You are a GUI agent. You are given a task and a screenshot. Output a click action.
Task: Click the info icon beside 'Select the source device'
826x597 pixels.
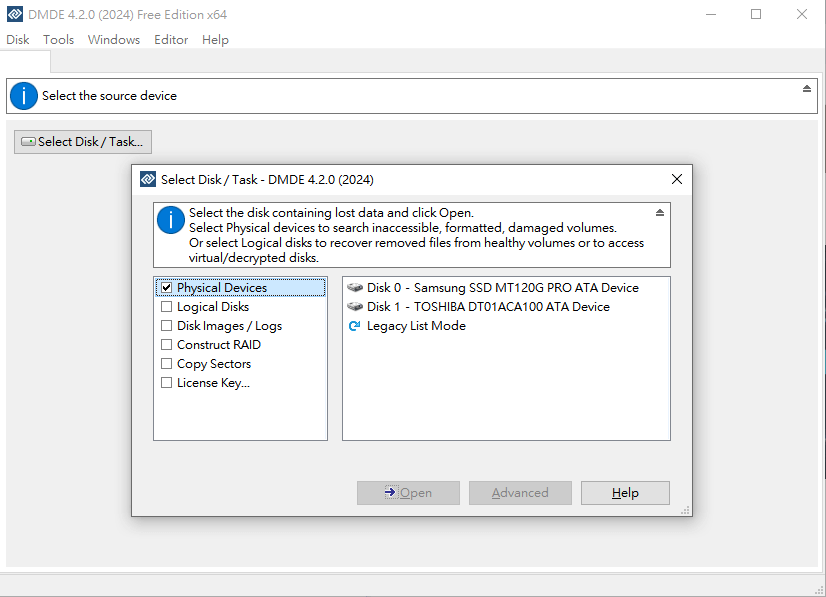pos(24,96)
